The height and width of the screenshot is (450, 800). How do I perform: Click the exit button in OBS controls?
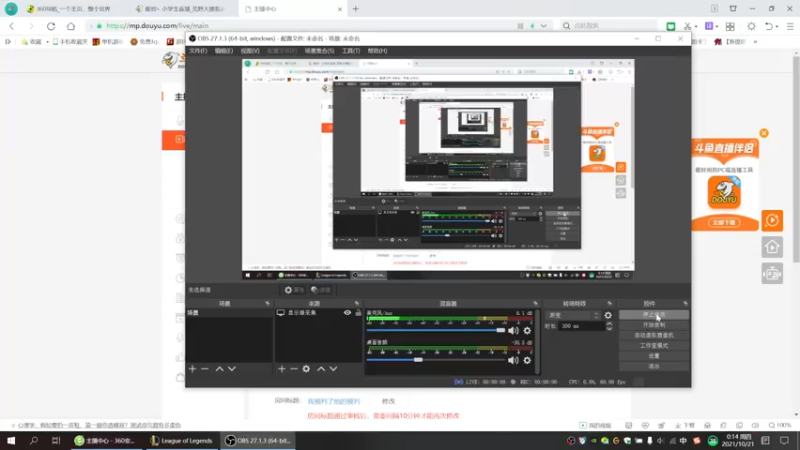[x=654, y=366]
